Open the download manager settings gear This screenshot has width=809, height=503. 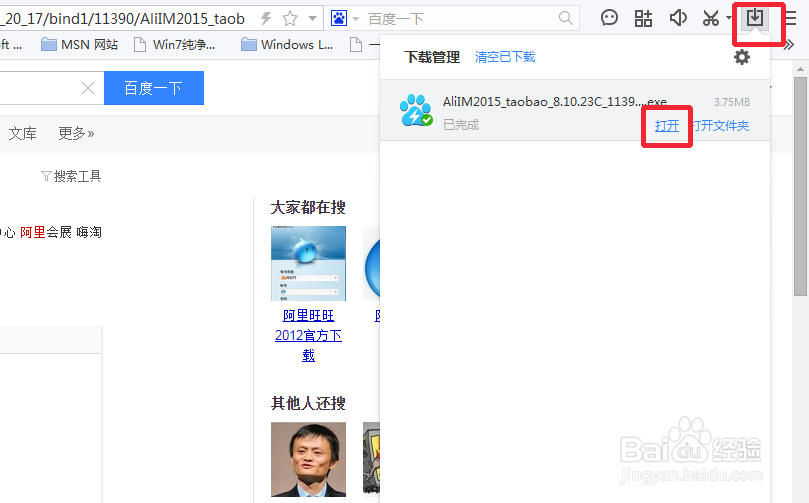click(742, 57)
